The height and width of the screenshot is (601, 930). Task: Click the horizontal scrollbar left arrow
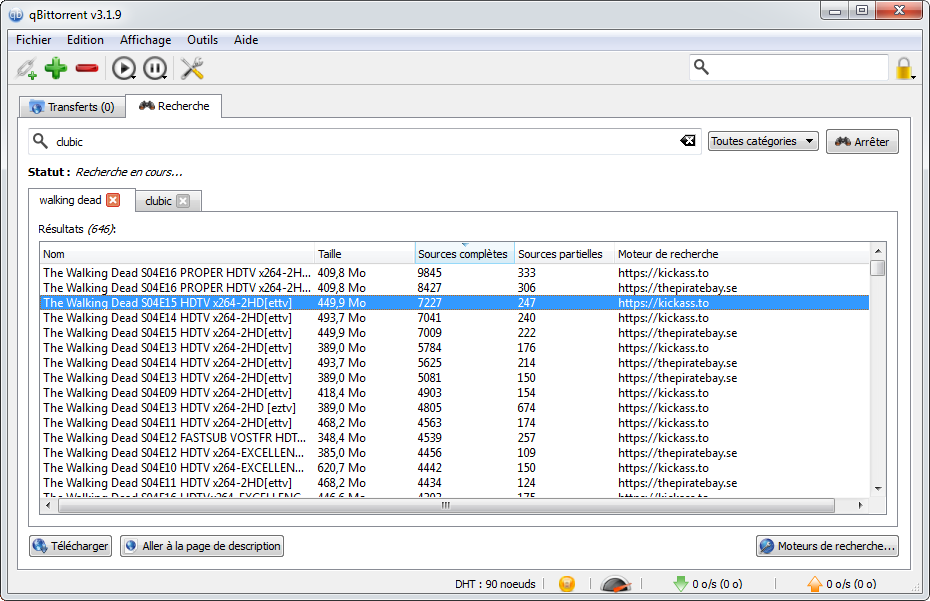[48, 505]
